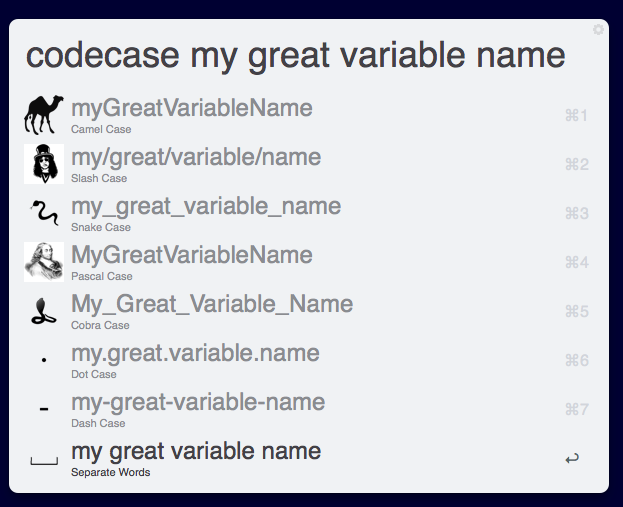
Task: Pick the my_great_variable_name result
Action: click(206, 206)
